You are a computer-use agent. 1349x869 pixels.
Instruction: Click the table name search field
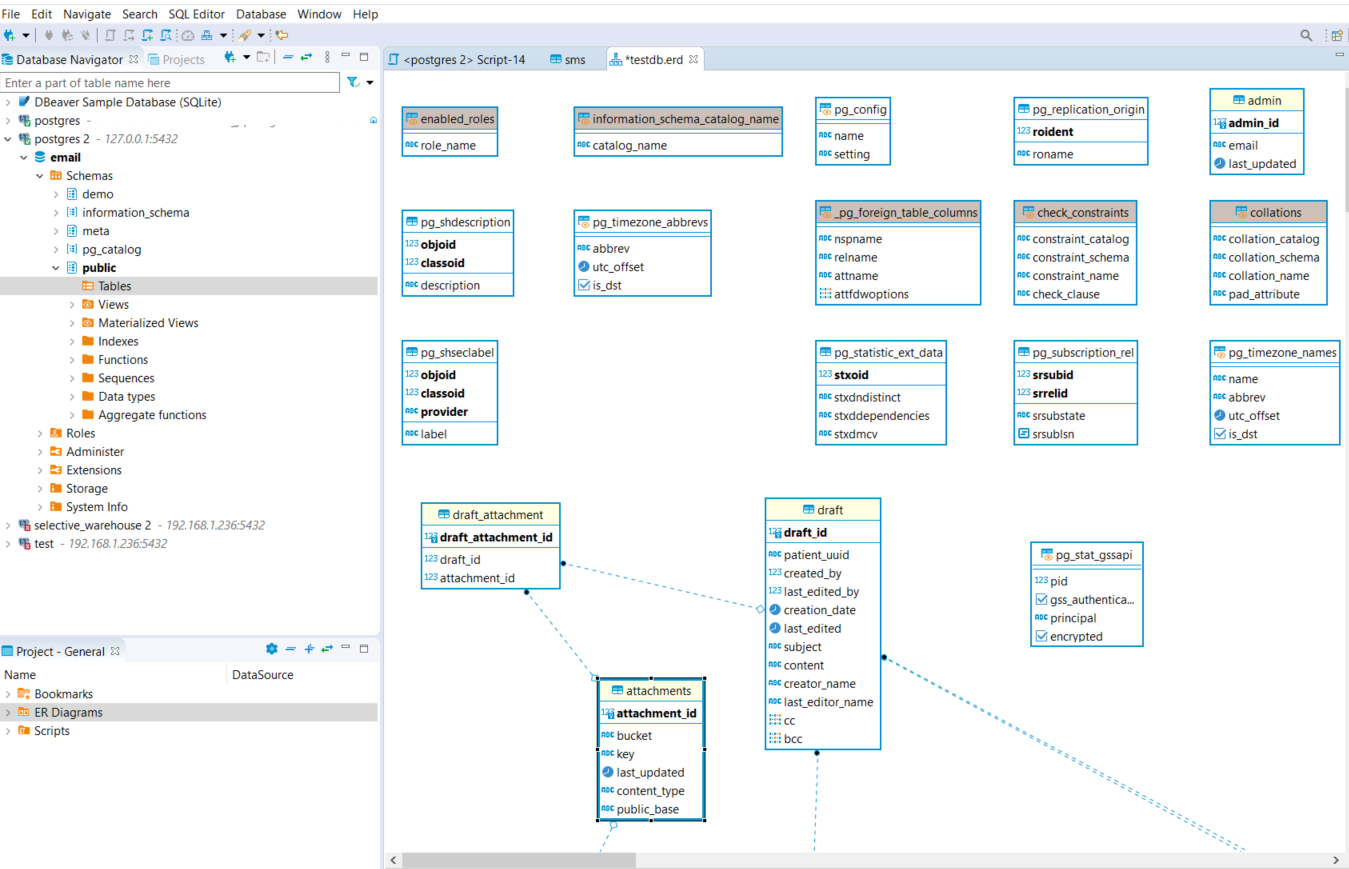point(170,83)
